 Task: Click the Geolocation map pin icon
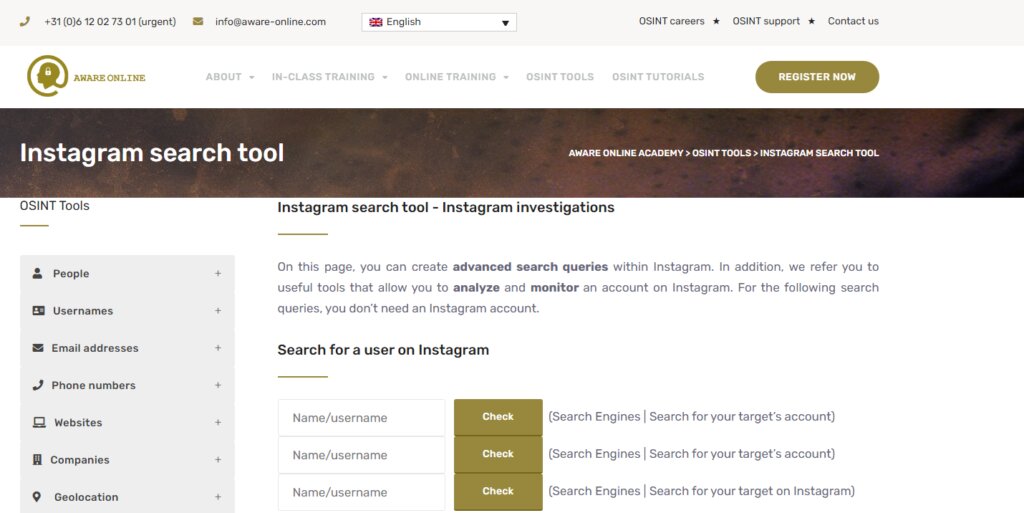click(37, 497)
